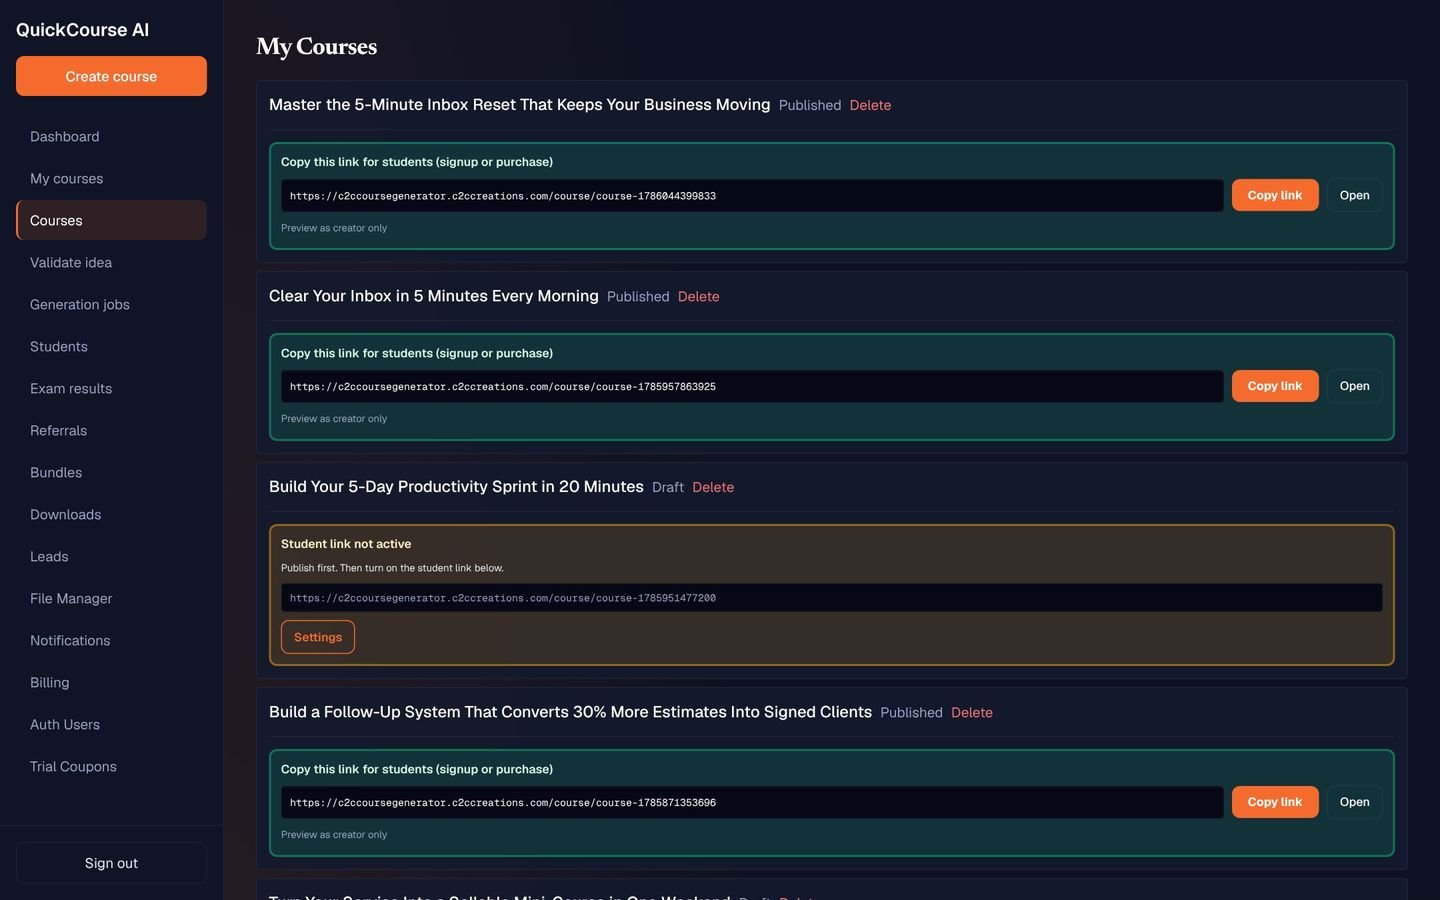Open the Clear Your Inbox course
The width and height of the screenshot is (1440, 900).
pyautogui.click(x=1354, y=386)
